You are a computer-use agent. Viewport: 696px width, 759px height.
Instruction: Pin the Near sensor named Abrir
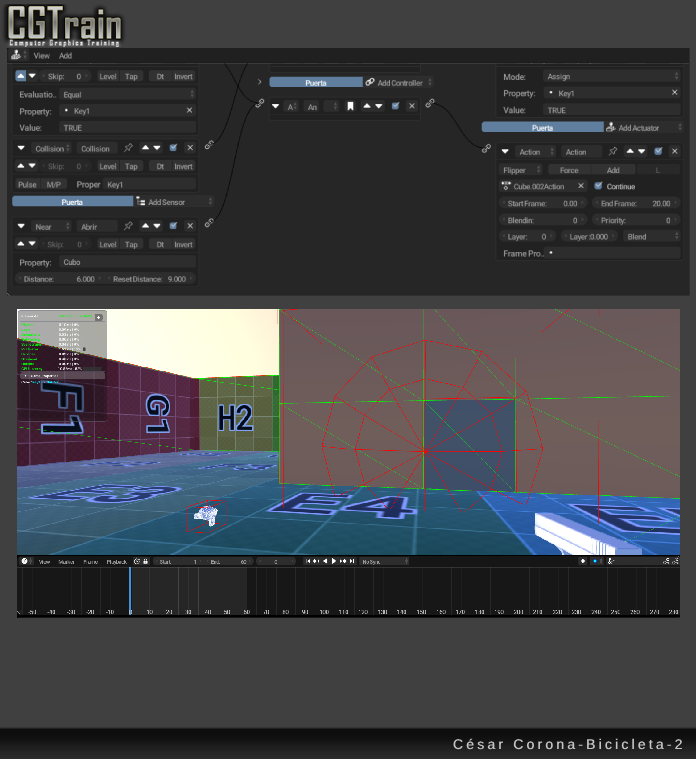pyautogui.click(x=128, y=227)
